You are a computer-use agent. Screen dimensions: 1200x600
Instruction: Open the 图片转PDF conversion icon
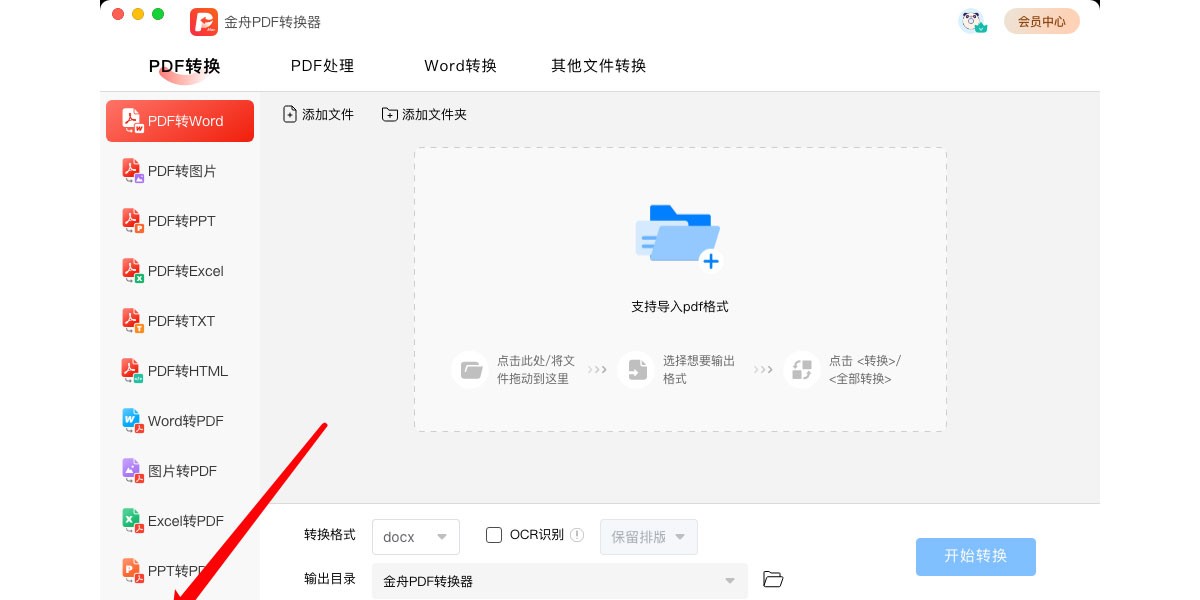click(x=133, y=471)
